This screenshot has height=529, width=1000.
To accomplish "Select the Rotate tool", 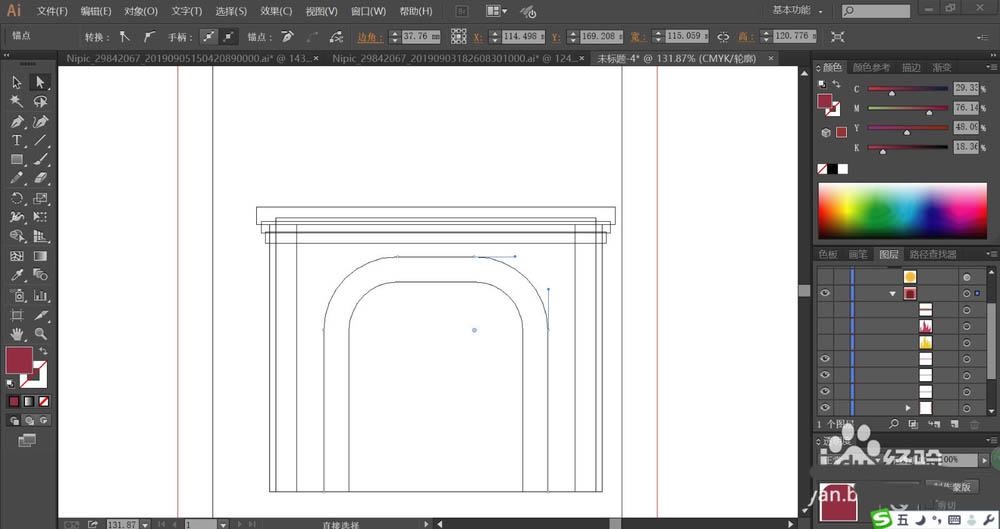I will 17,198.
